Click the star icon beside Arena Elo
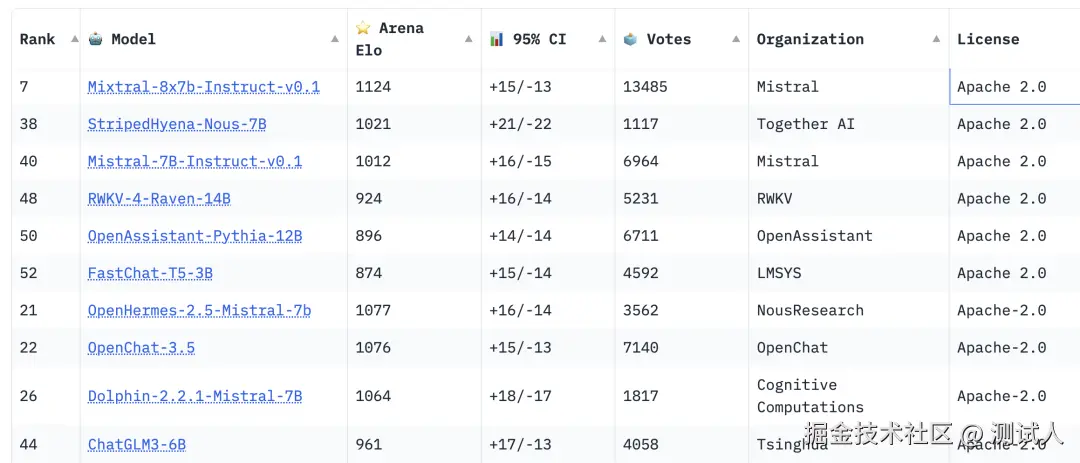This screenshot has height=463, width=1080. point(364,28)
